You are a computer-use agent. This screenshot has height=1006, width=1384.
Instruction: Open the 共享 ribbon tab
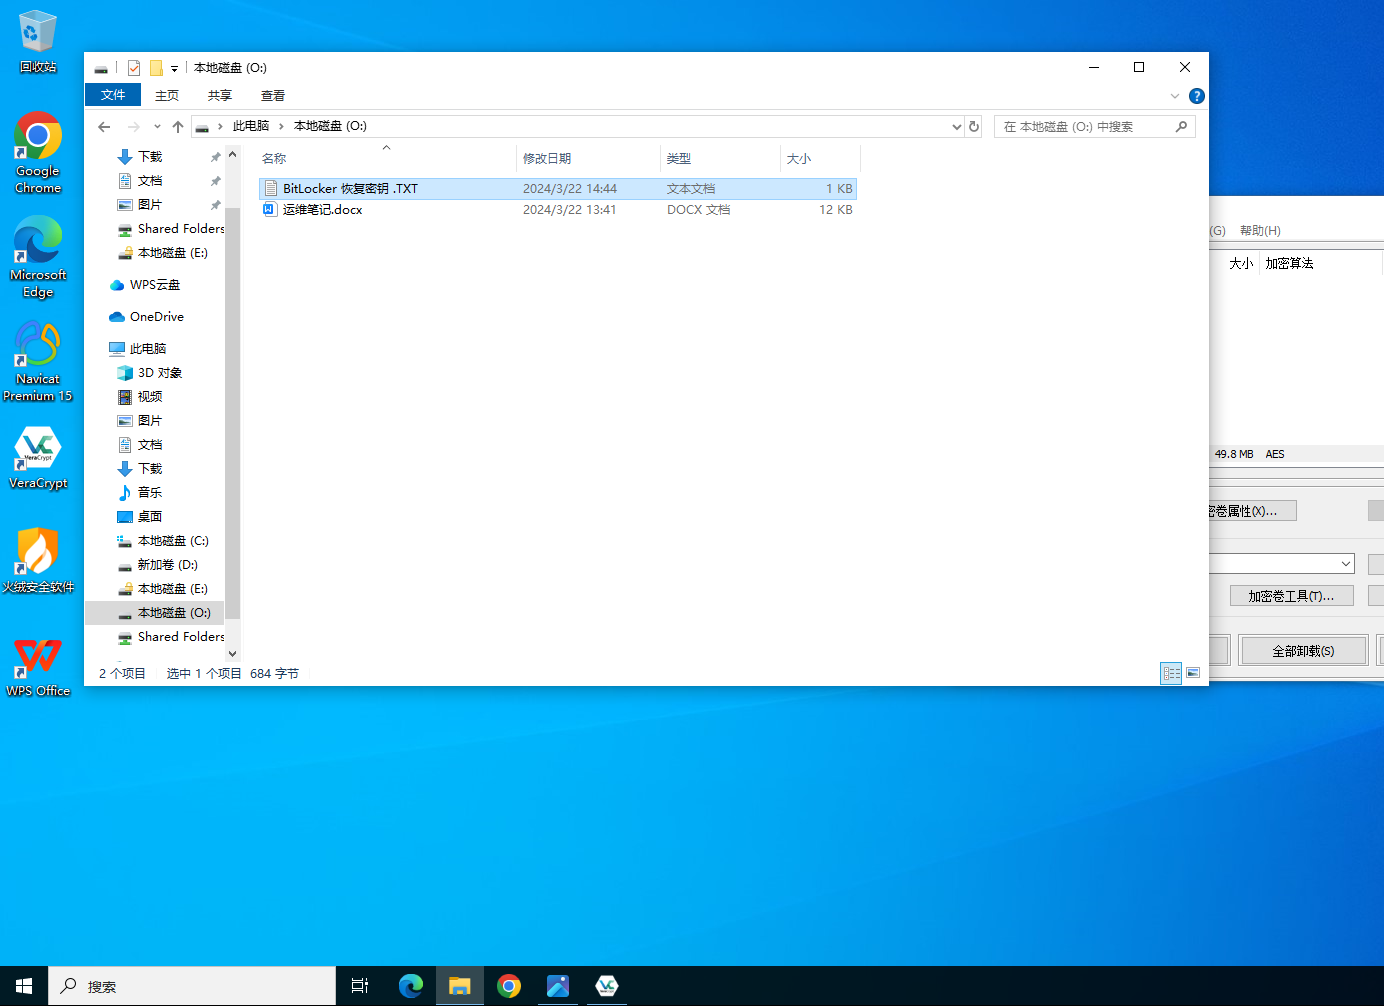220,96
